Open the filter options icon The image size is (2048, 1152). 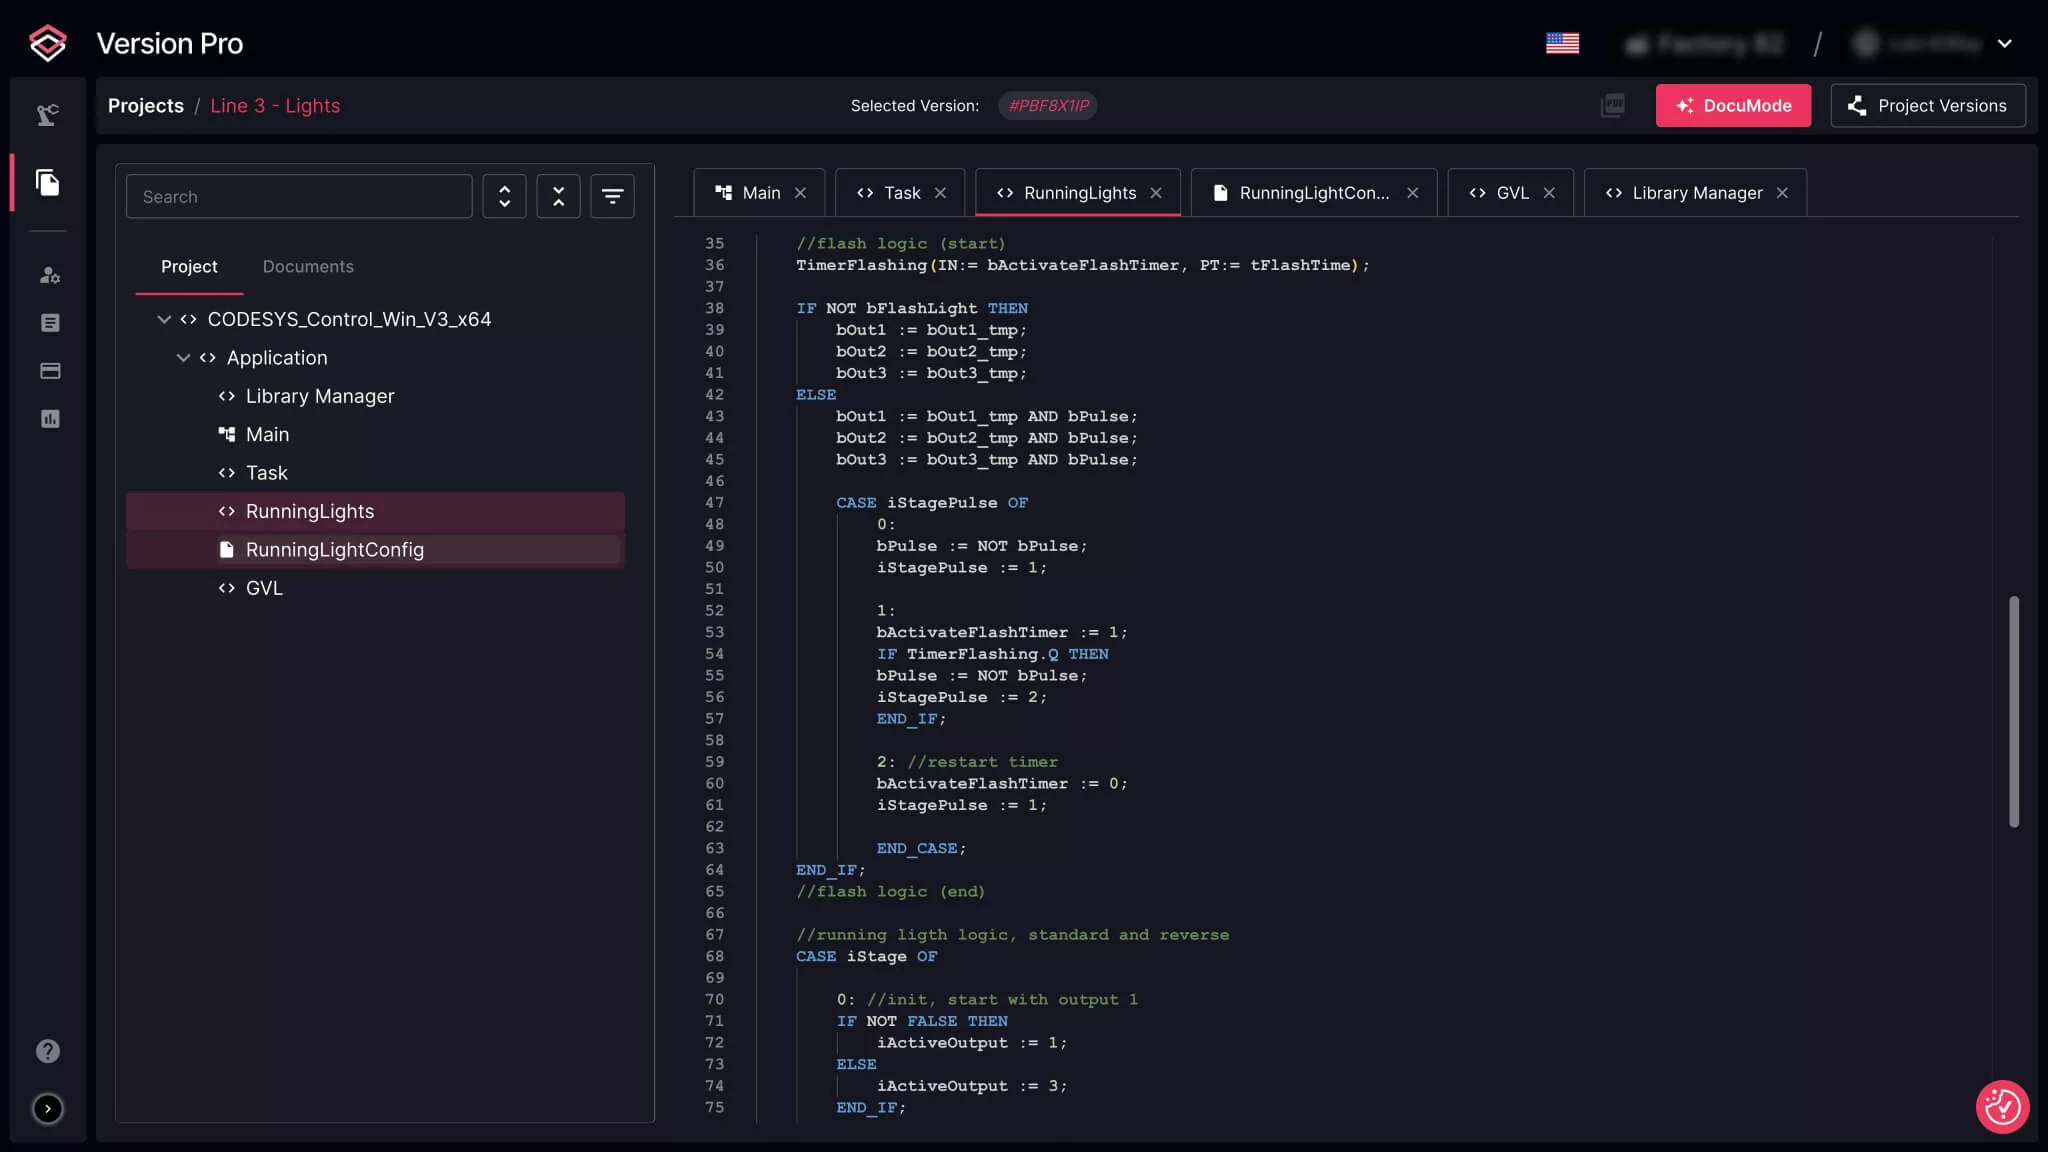tap(612, 196)
